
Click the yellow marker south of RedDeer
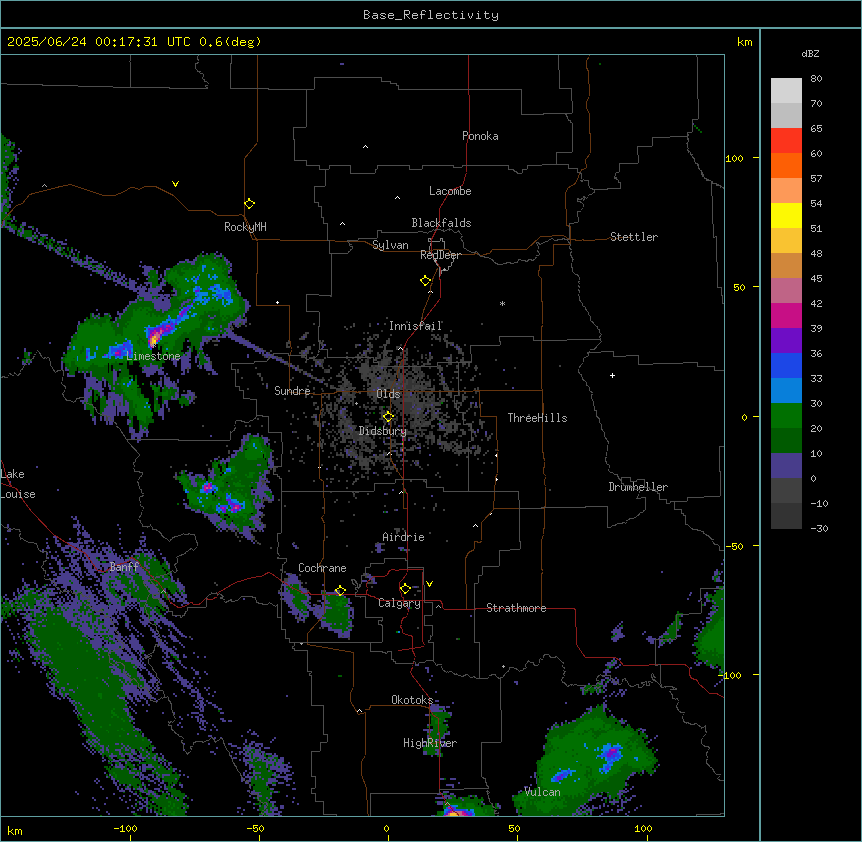[426, 281]
